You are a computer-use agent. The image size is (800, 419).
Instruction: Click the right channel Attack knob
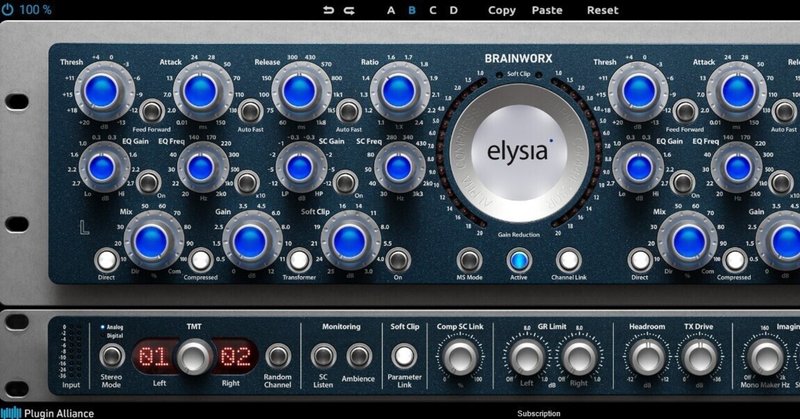[738, 91]
